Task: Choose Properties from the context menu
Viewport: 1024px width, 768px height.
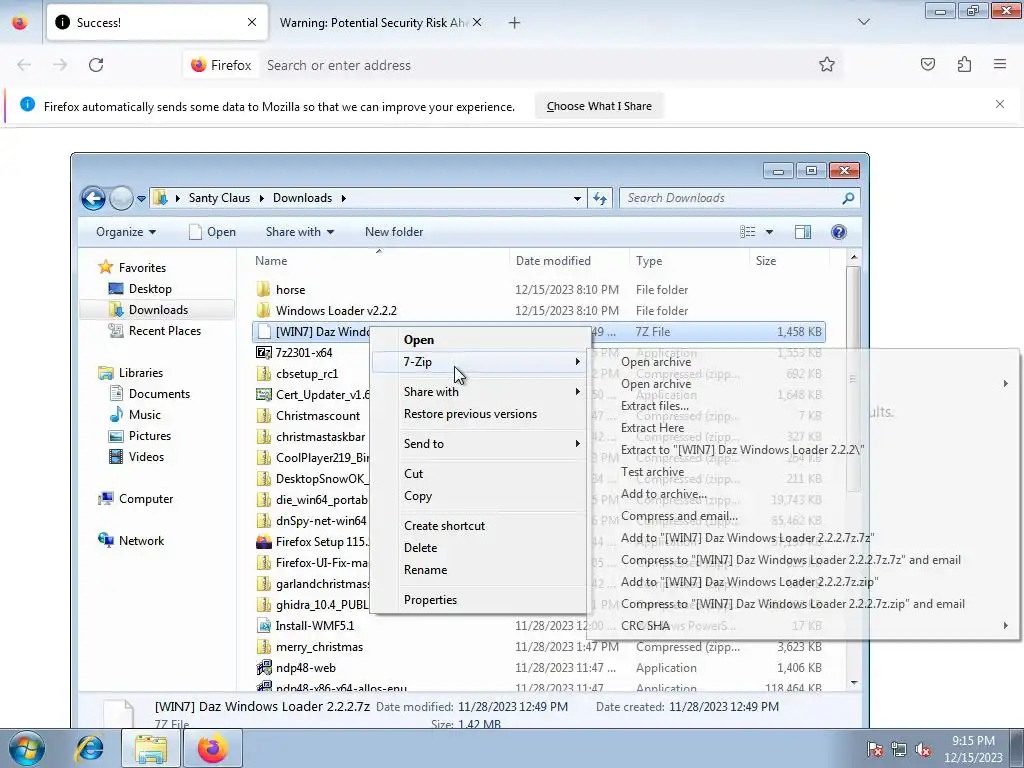Action: click(430, 600)
